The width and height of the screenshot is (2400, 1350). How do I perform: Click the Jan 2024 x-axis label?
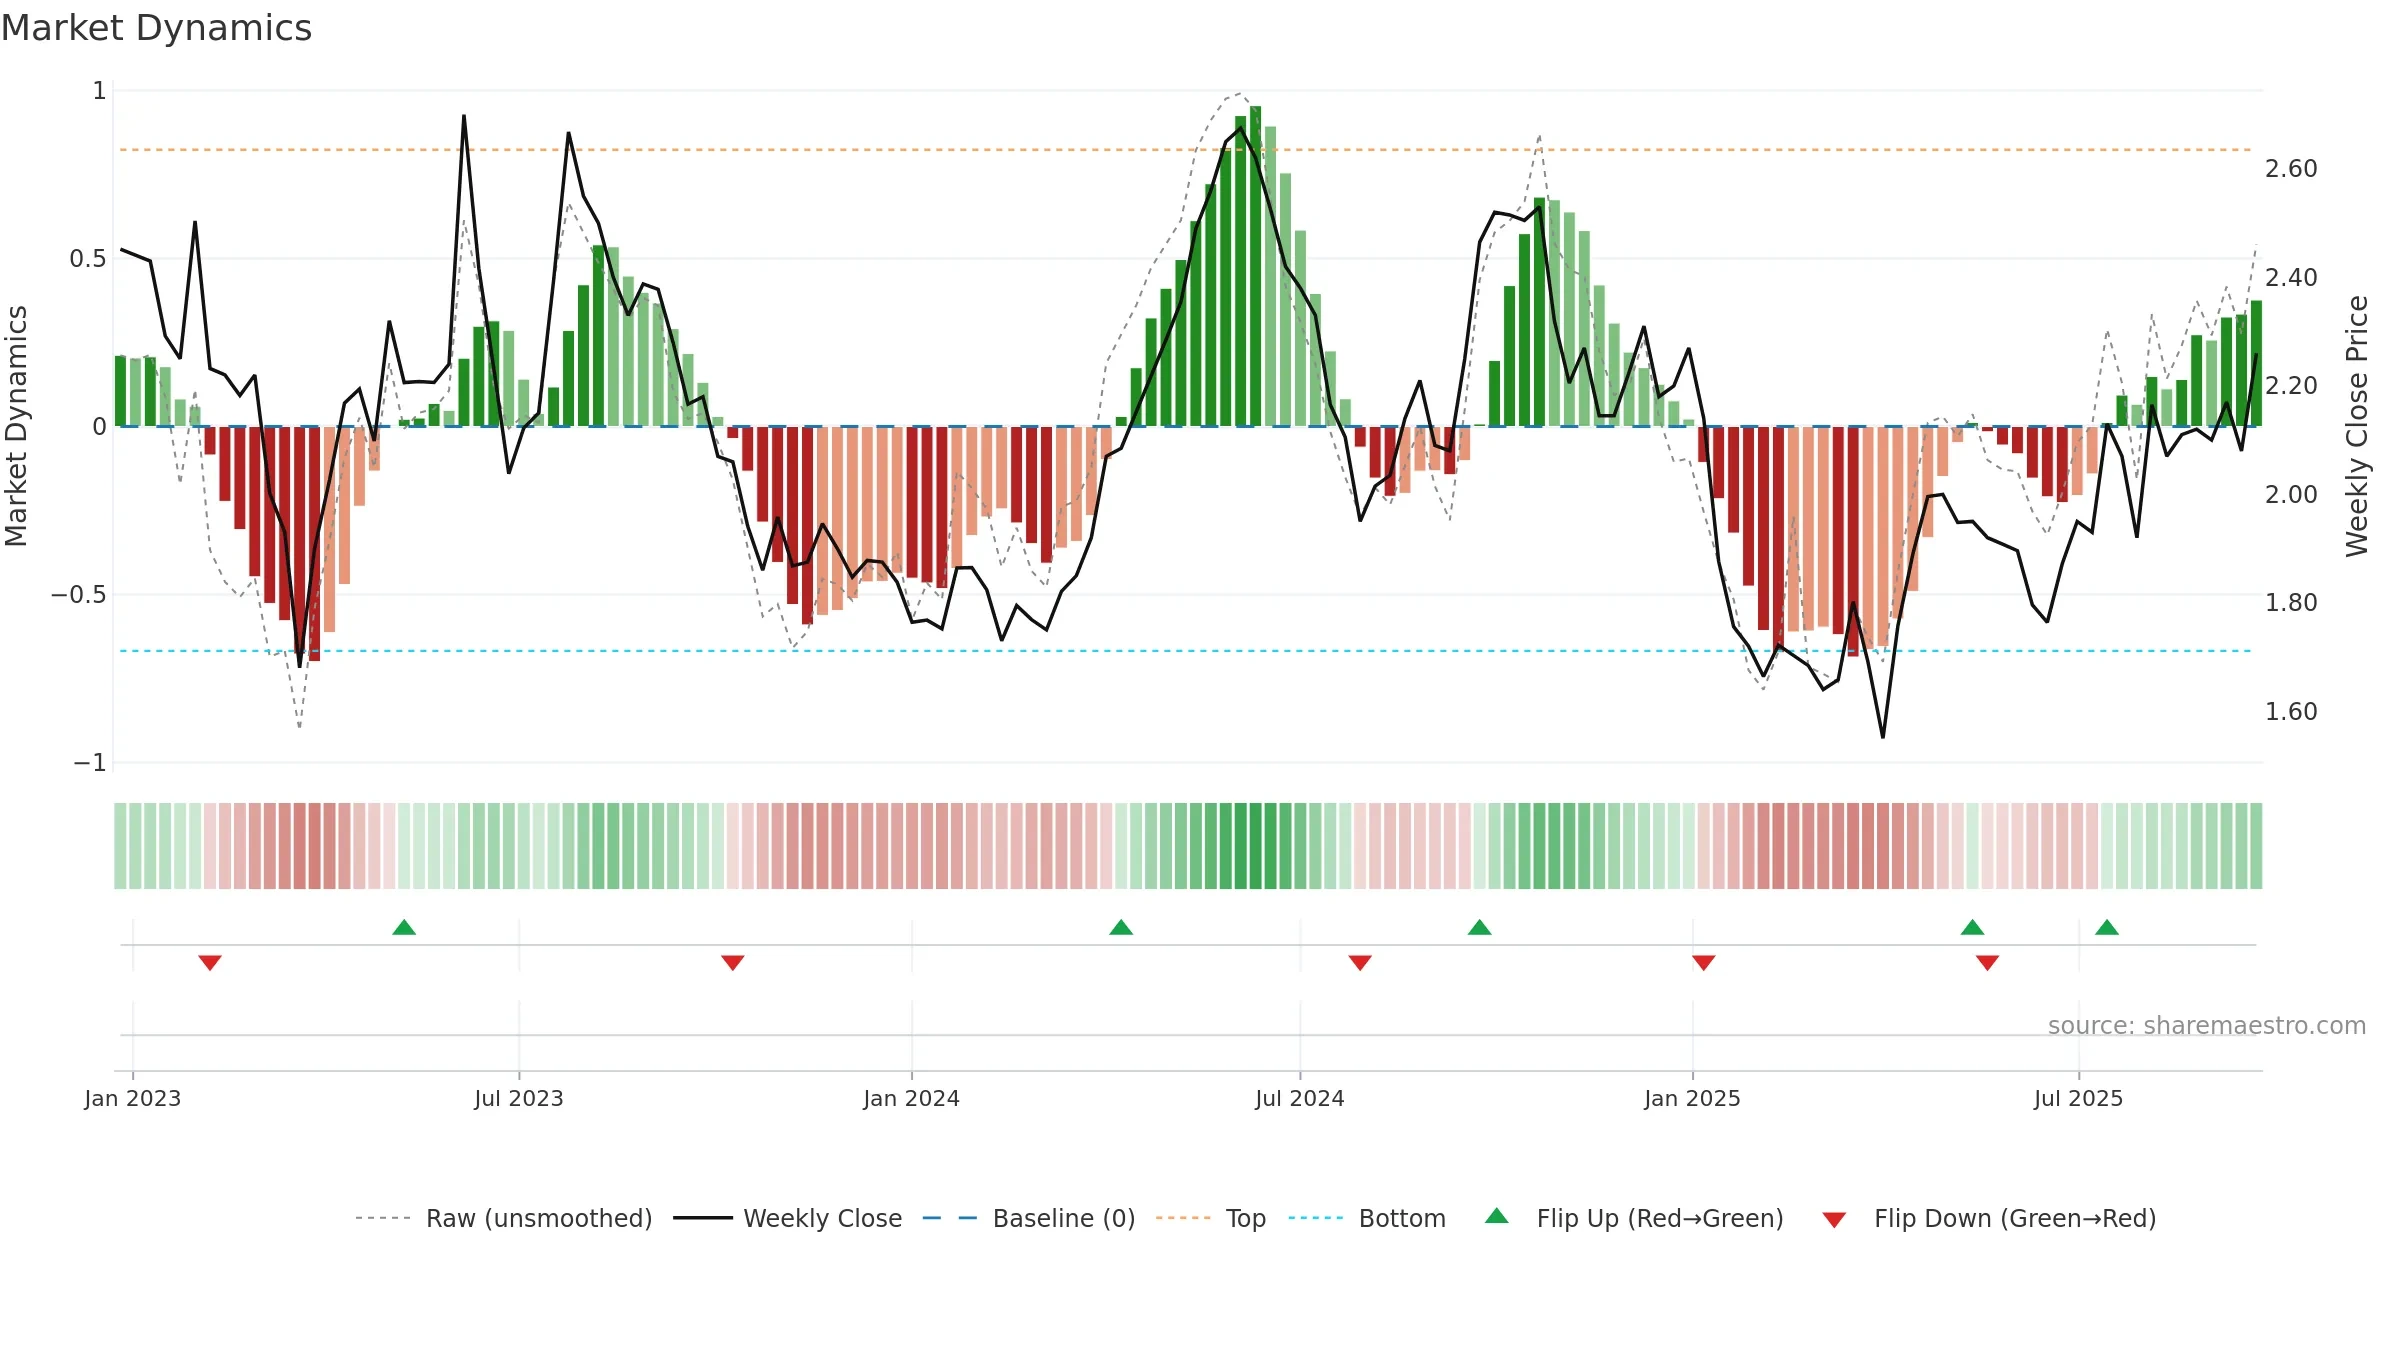[912, 1098]
